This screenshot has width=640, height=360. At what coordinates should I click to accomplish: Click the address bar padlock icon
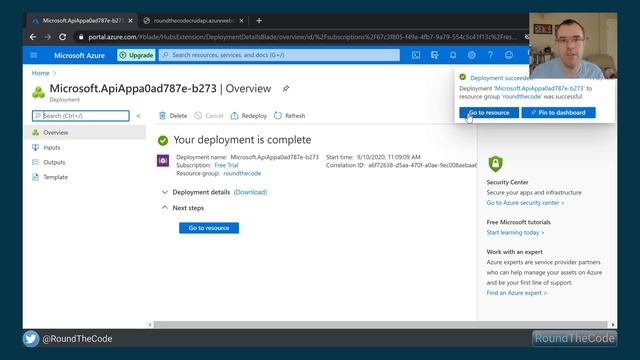tap(81, 37)
